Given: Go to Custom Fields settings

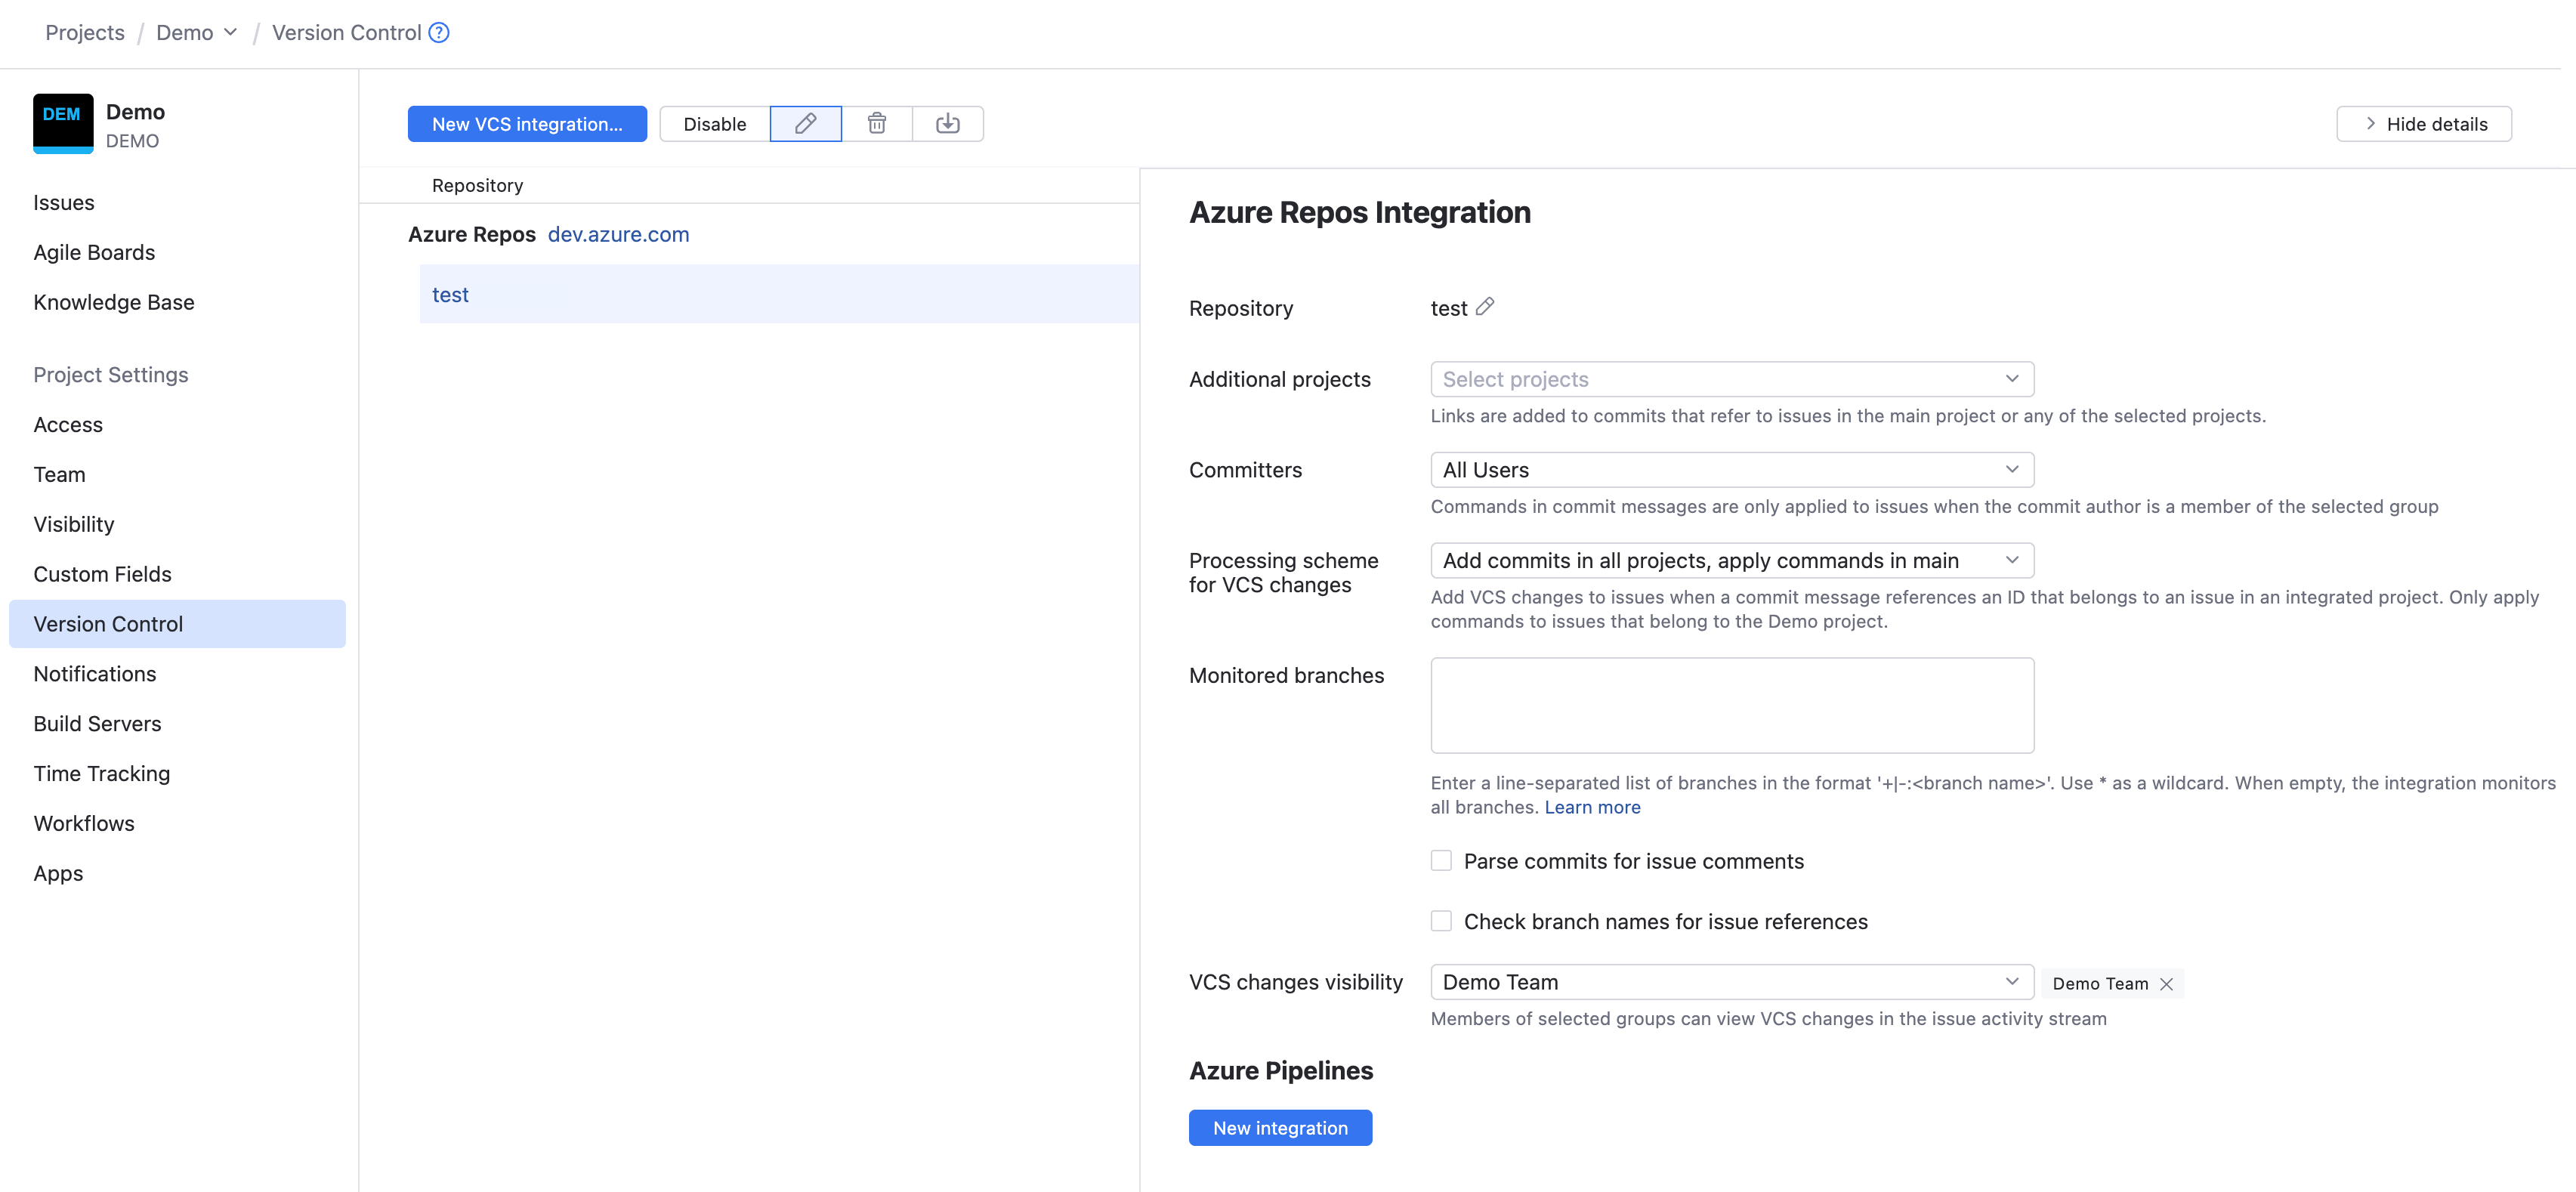Looking at the screenshot, I should click(102, 574).
